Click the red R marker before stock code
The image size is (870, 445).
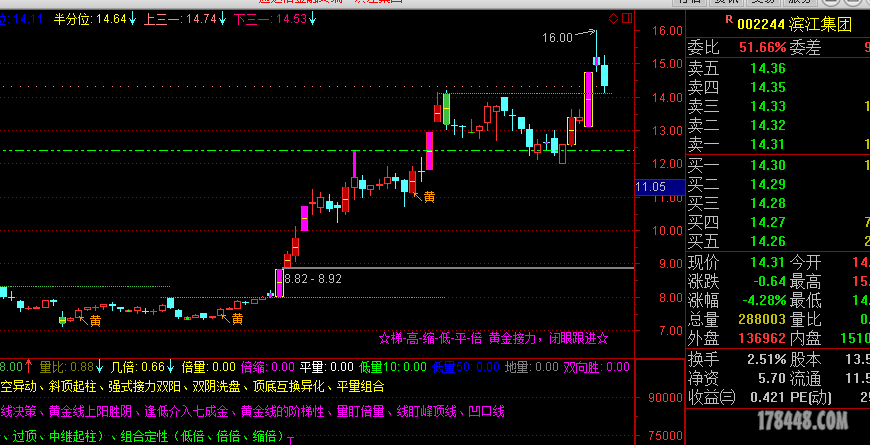pyautogui.click(x=729, y=19)
